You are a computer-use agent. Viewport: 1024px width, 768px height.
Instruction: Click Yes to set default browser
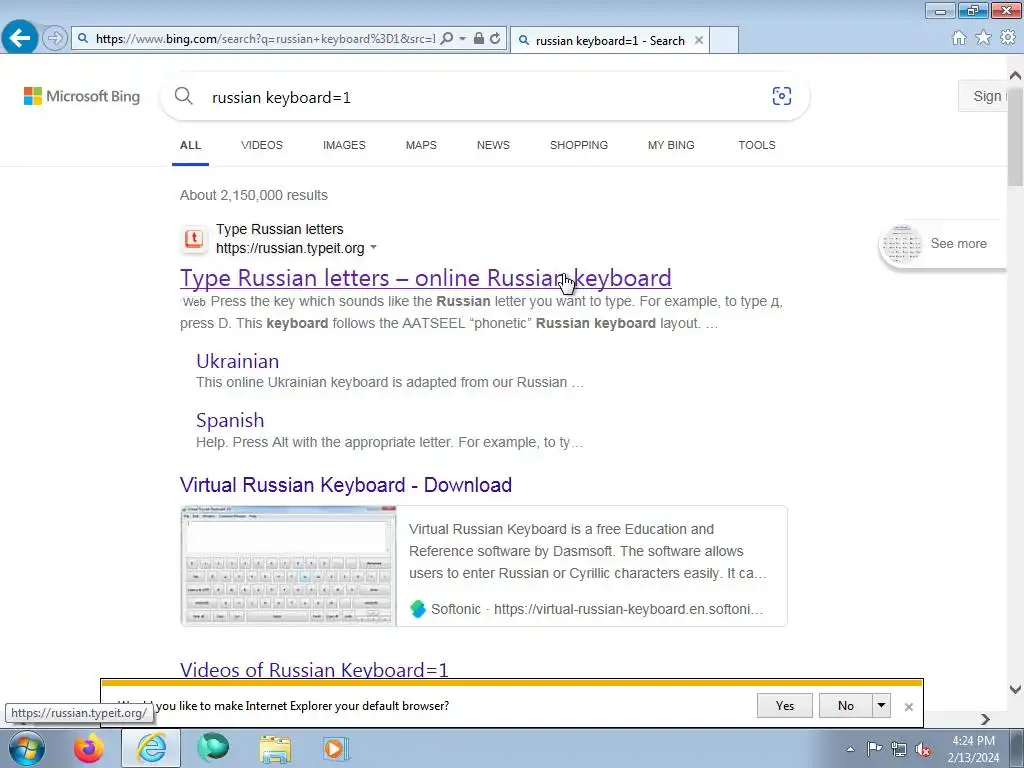785,705
